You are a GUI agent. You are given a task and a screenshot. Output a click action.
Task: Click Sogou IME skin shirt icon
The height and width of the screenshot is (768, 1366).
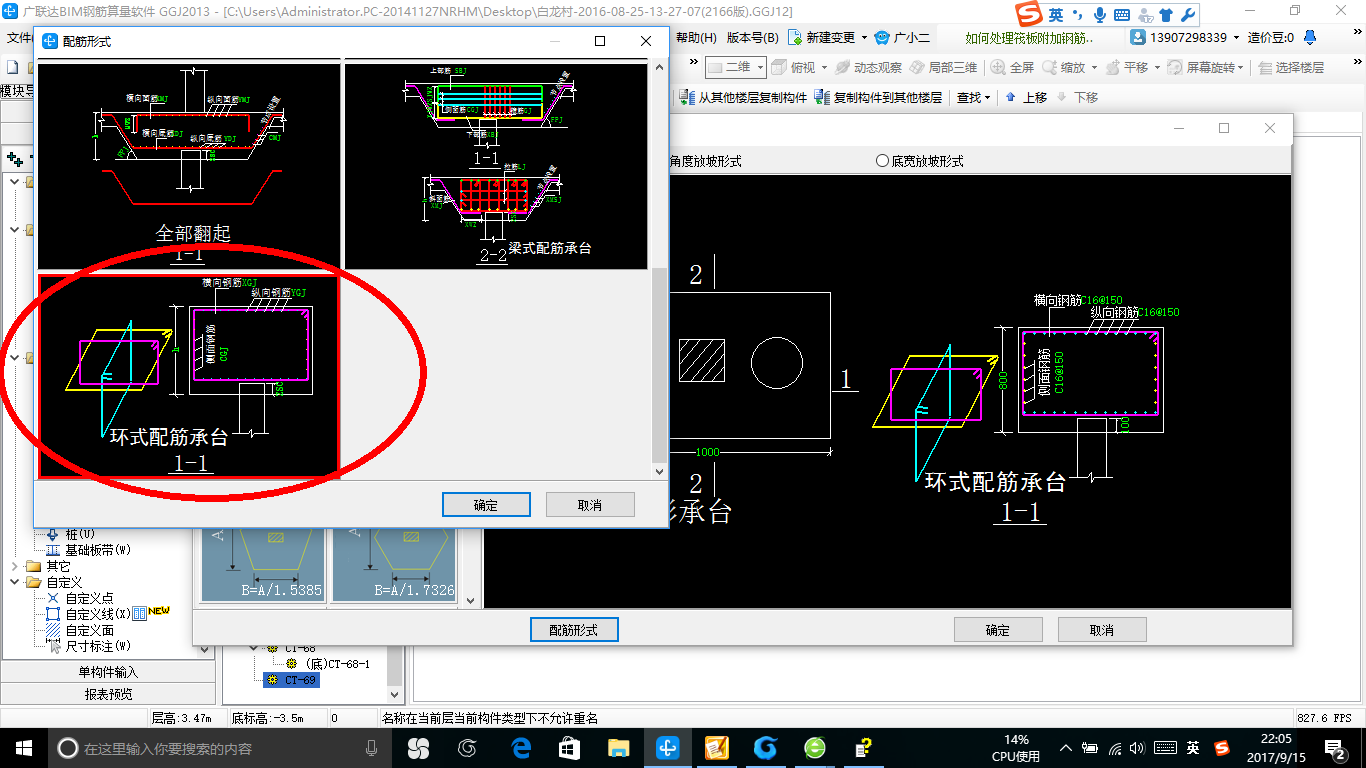(x=1165, y=15)
